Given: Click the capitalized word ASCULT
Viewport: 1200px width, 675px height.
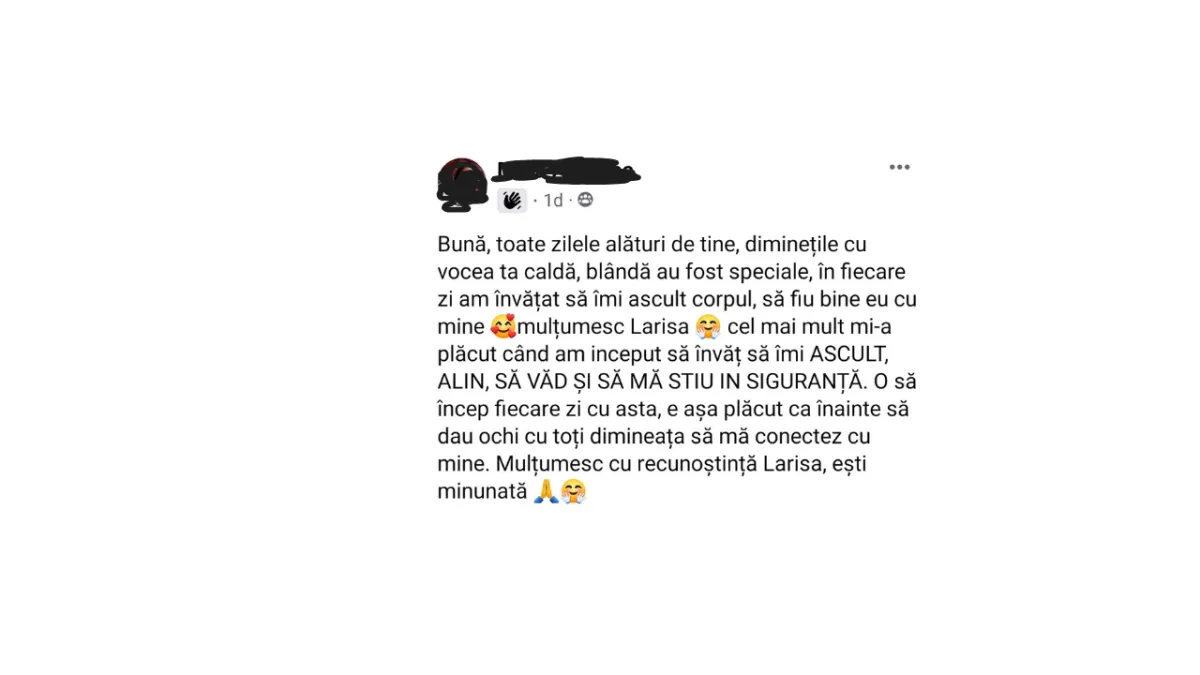Looking at the screenshot, I should (844, 354).
